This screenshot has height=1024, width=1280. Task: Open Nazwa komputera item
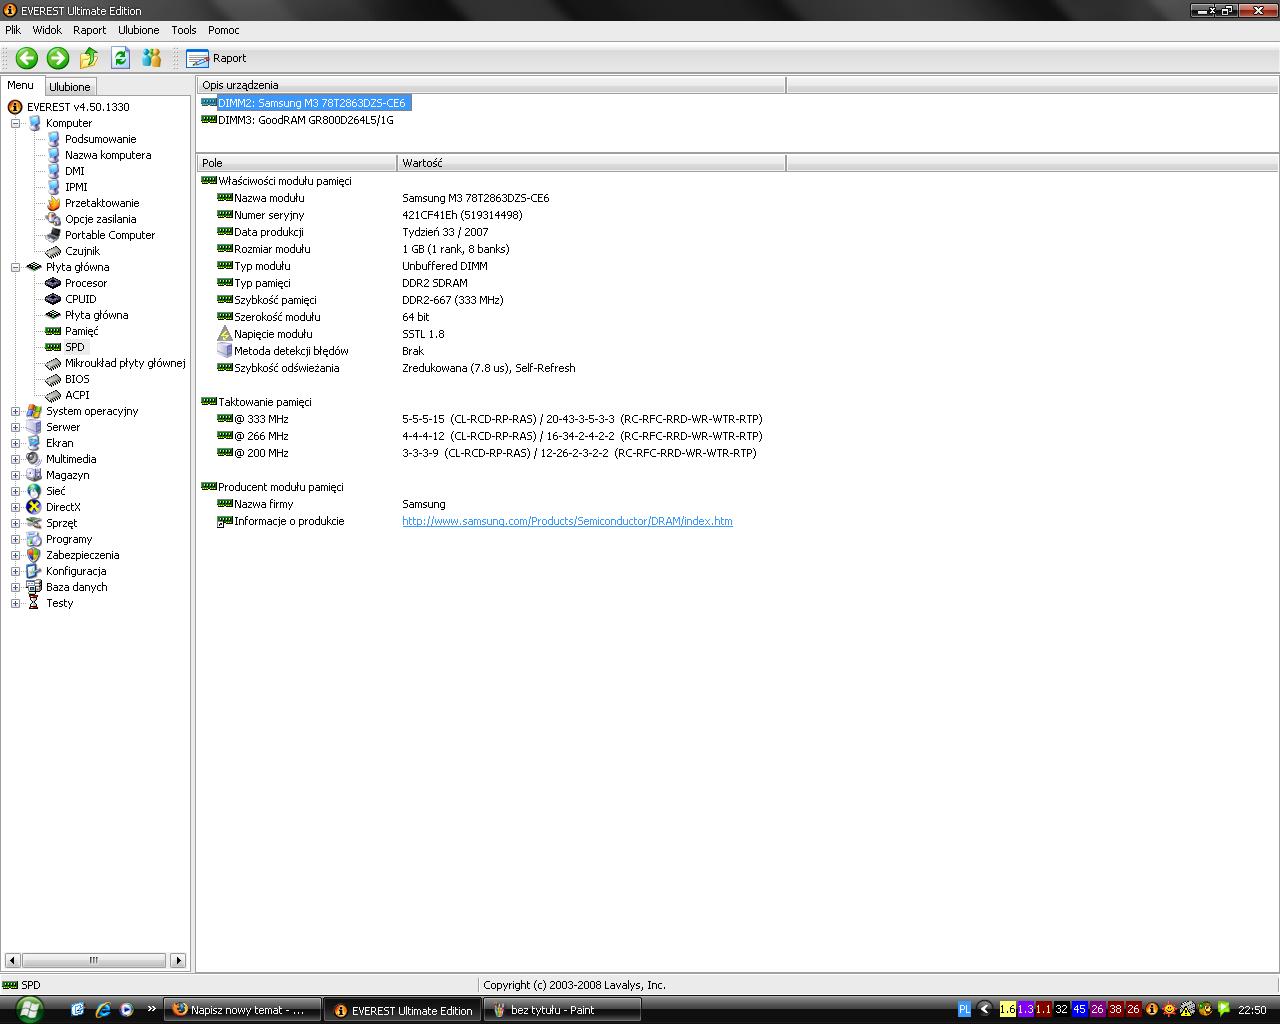click(108, 155)
